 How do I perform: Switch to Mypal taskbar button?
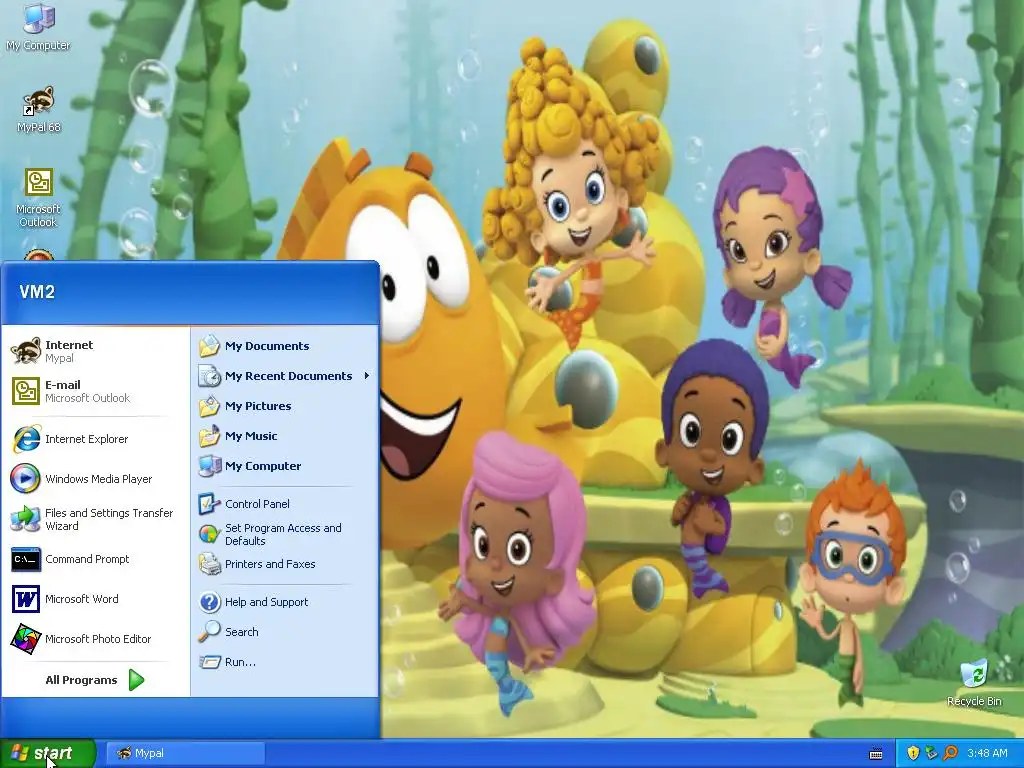tap(185, 753)
